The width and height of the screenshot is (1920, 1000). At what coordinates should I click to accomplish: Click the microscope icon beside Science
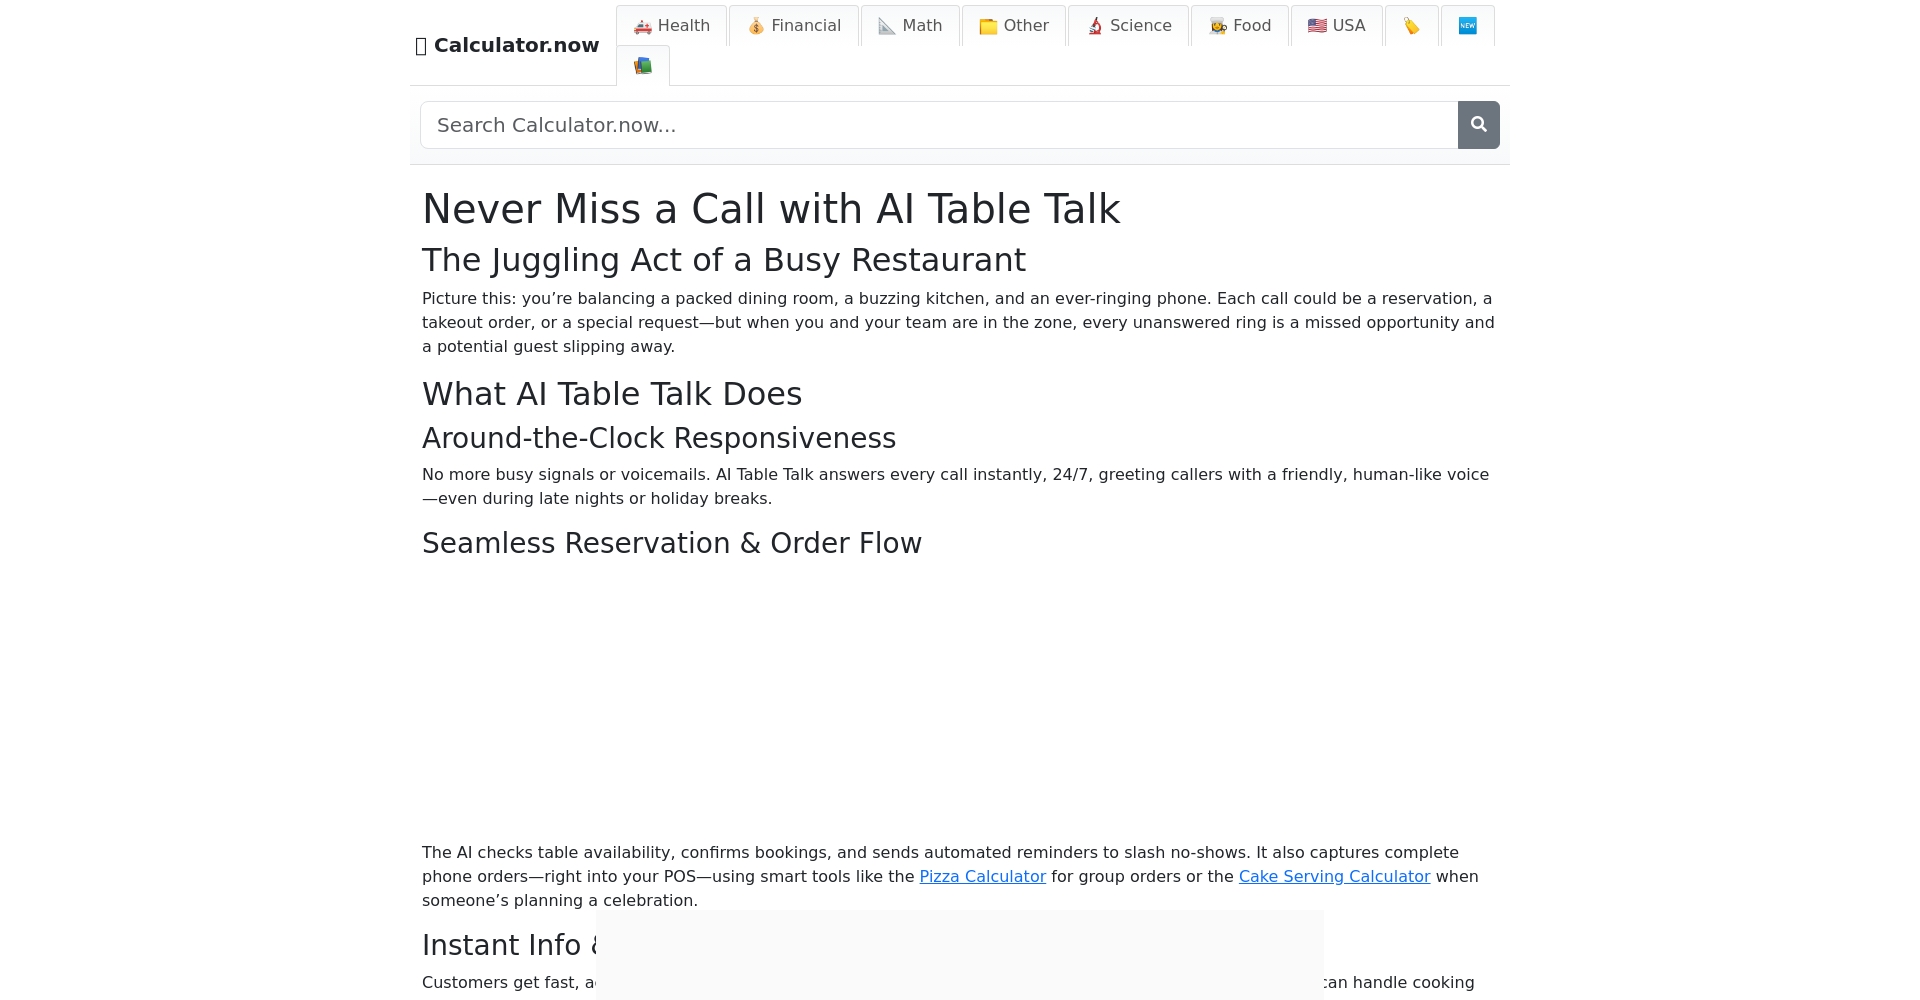[x=1095, y=26]
